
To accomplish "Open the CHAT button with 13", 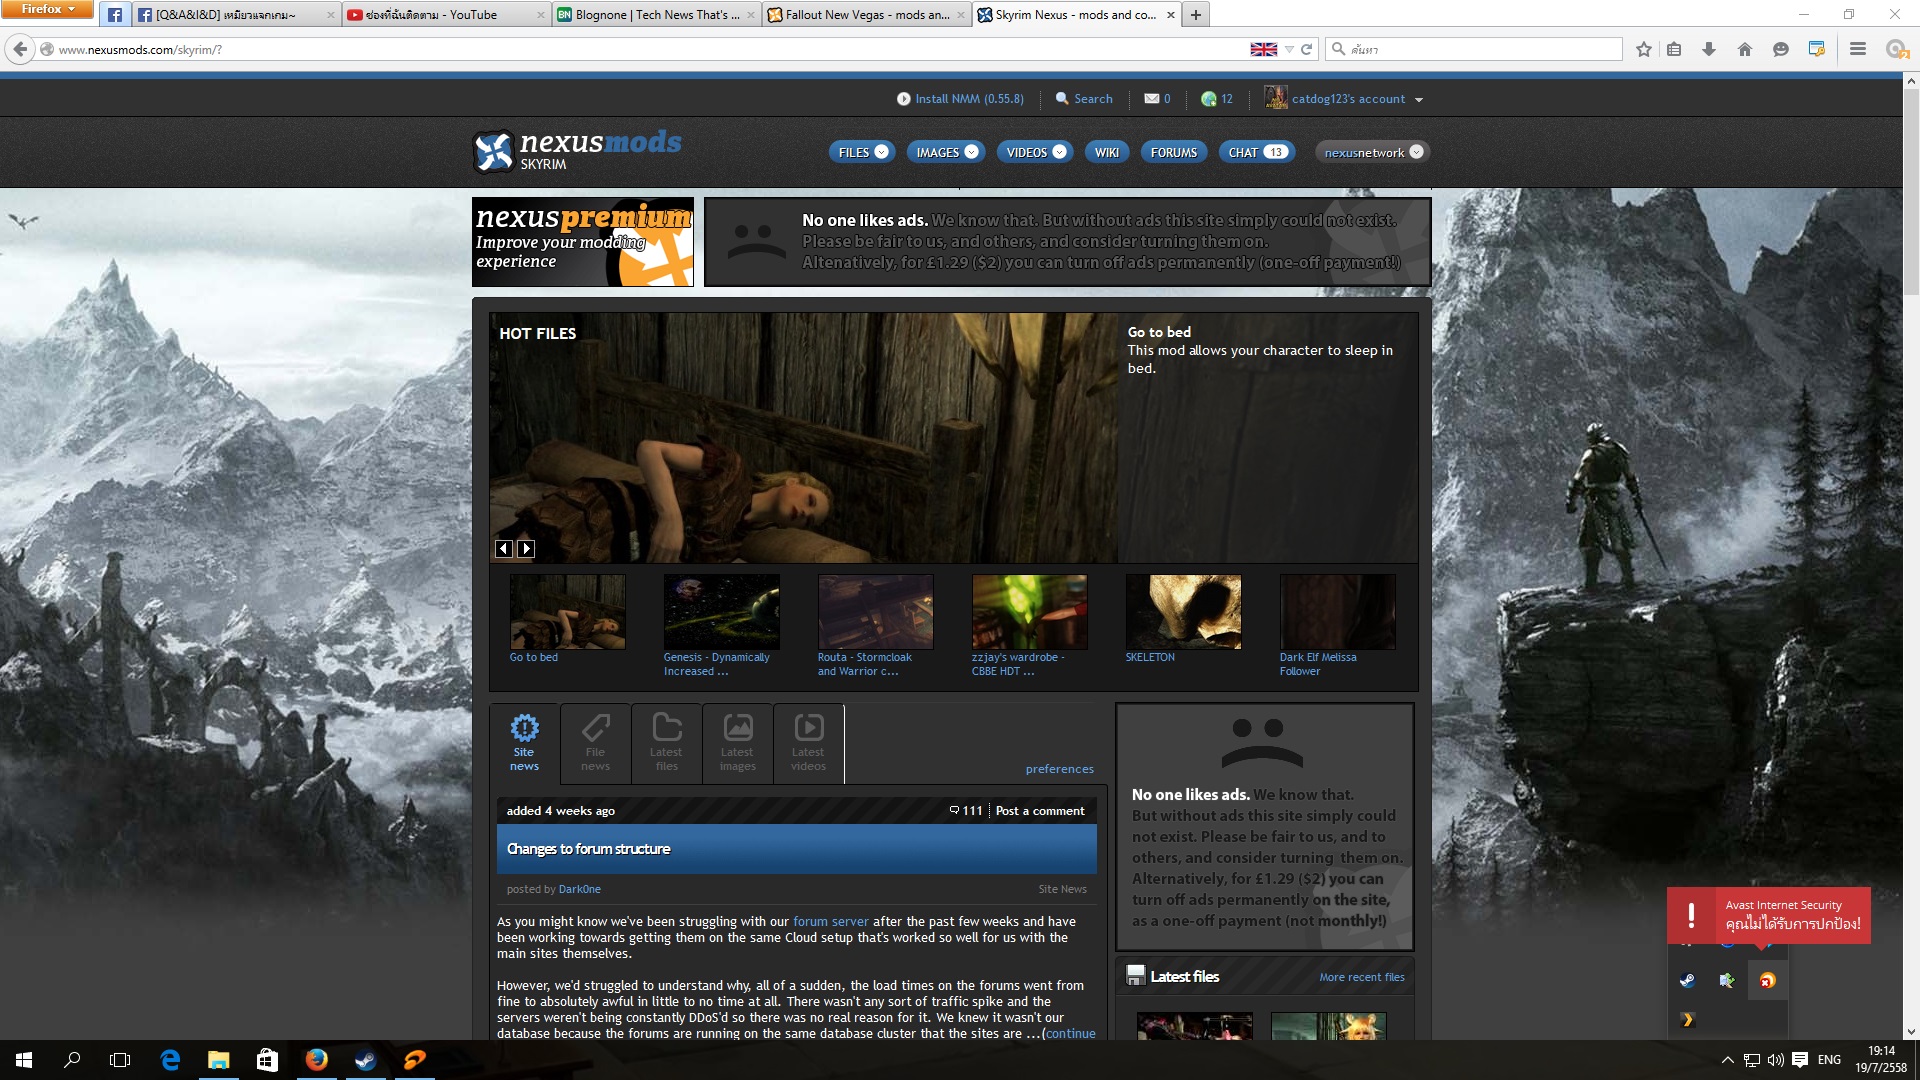I will [1257, 152].
